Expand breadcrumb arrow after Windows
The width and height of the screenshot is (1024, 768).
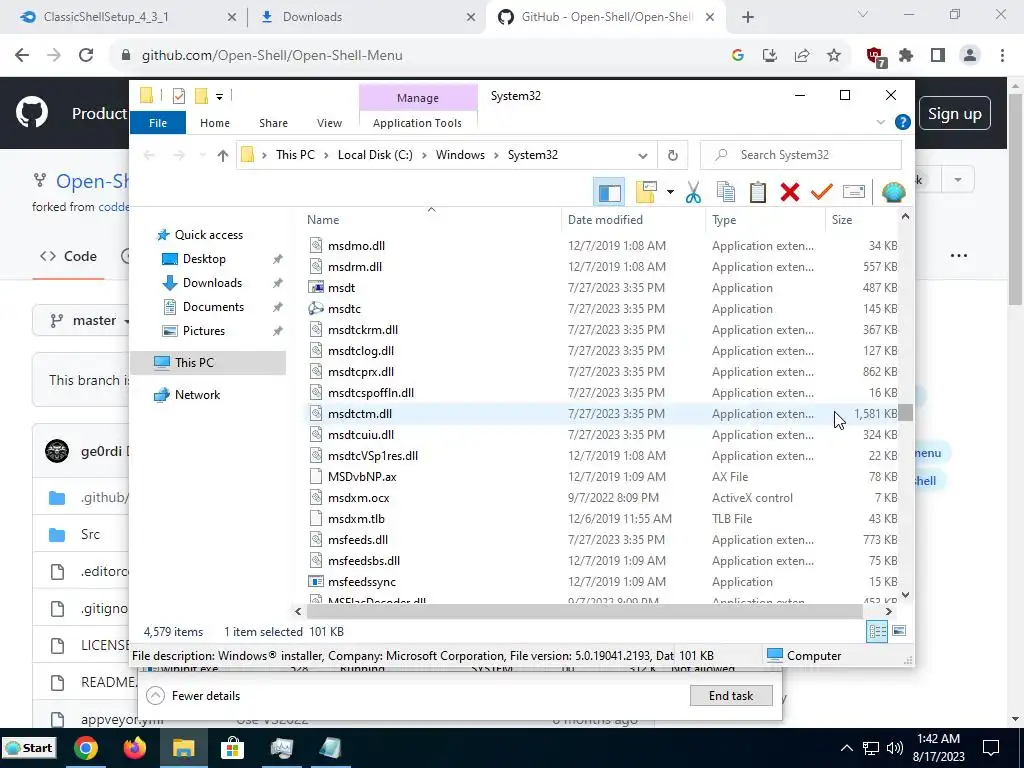[x=496, y=155]
